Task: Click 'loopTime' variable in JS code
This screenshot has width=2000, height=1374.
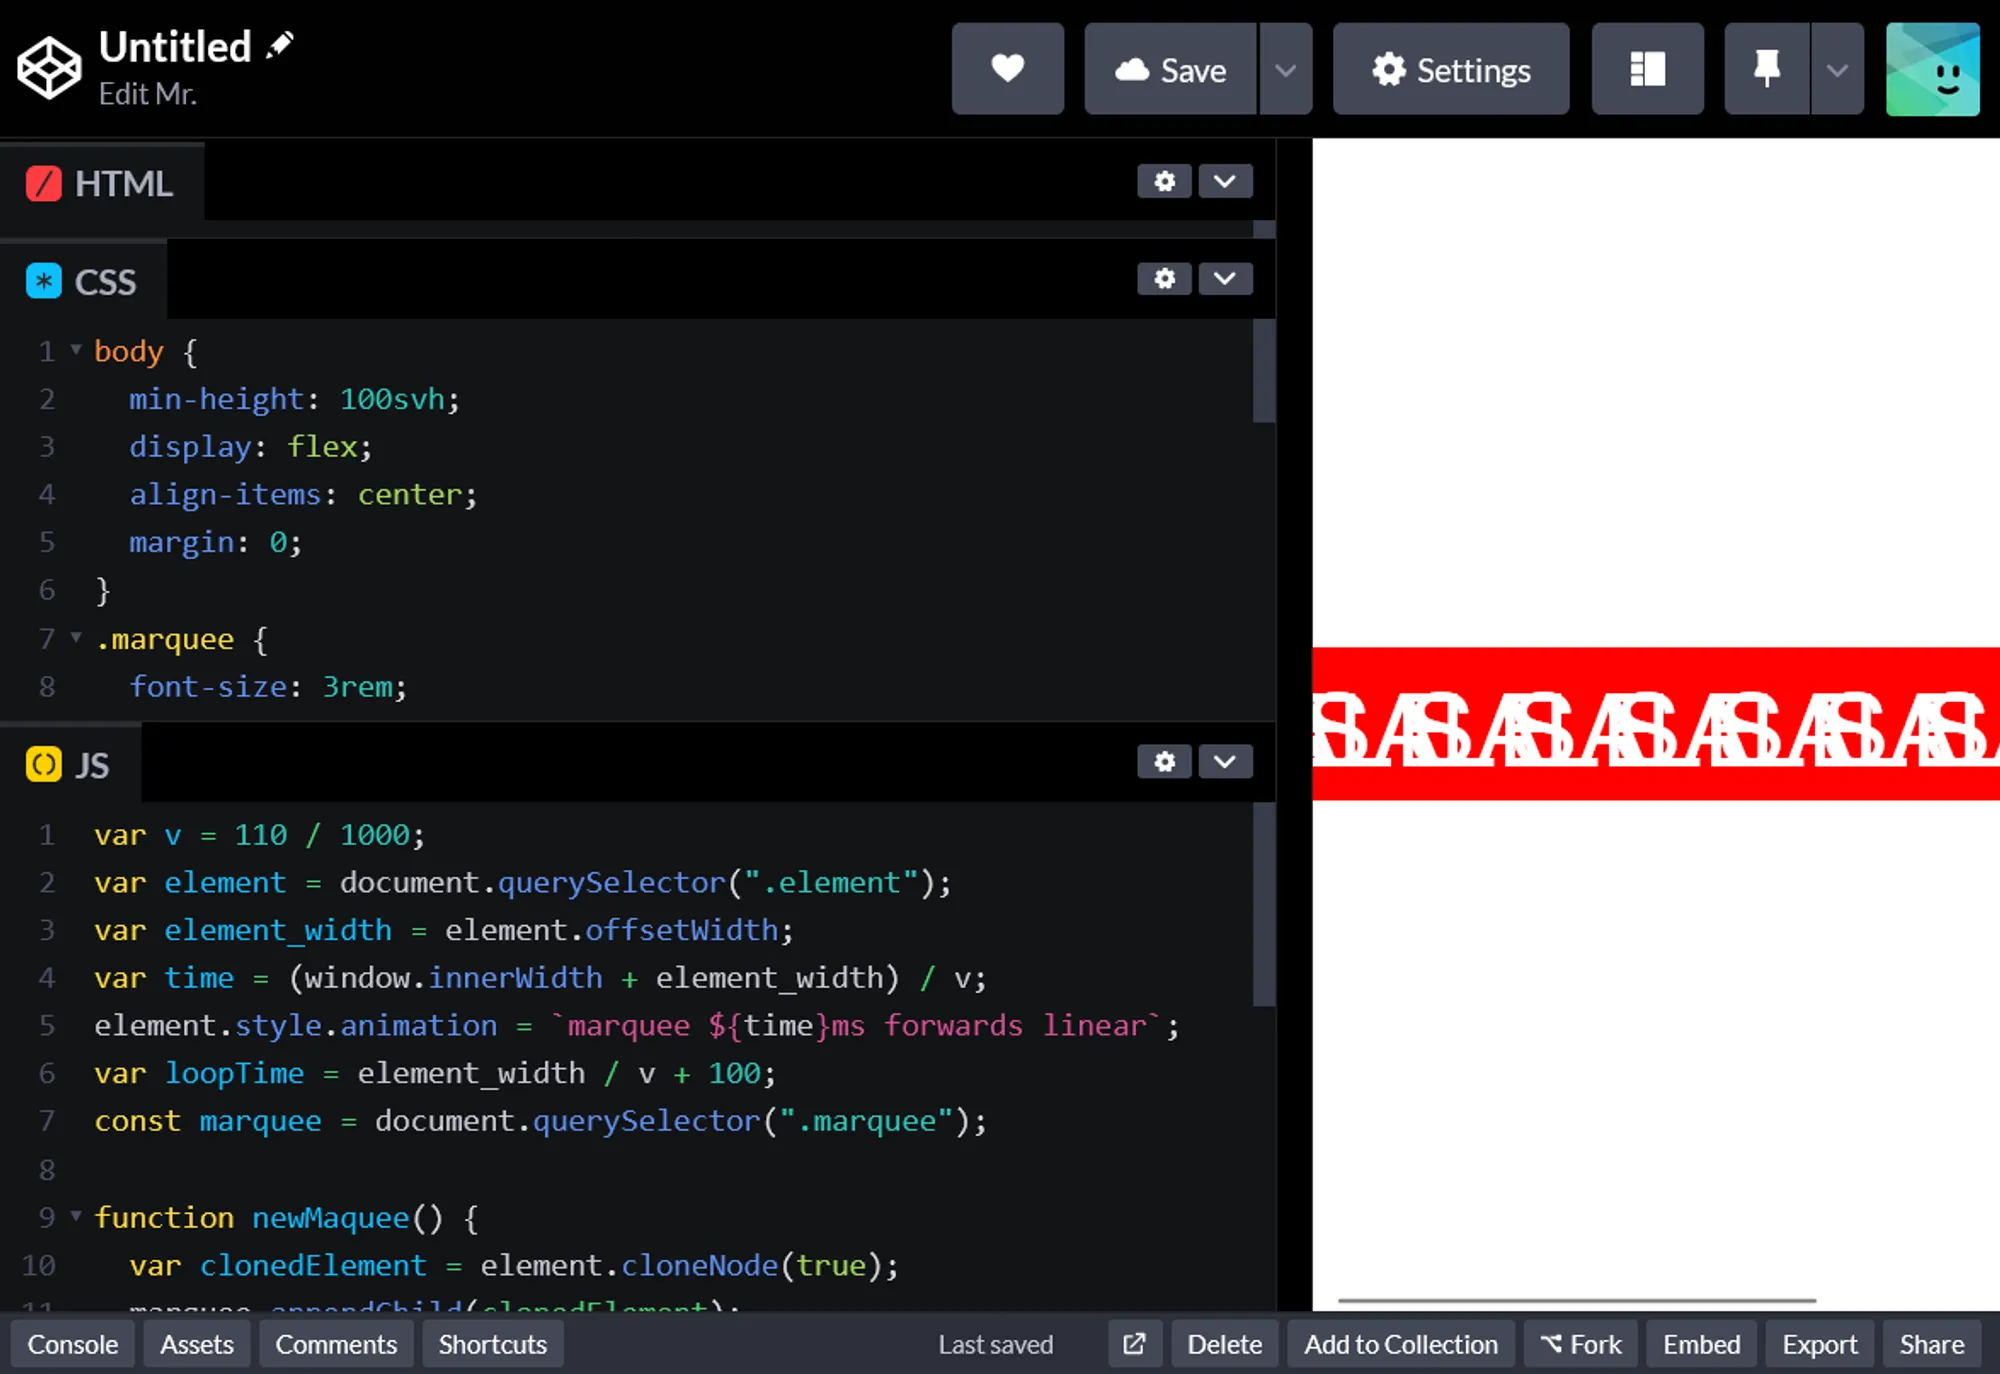Action: pos(234,1073)
